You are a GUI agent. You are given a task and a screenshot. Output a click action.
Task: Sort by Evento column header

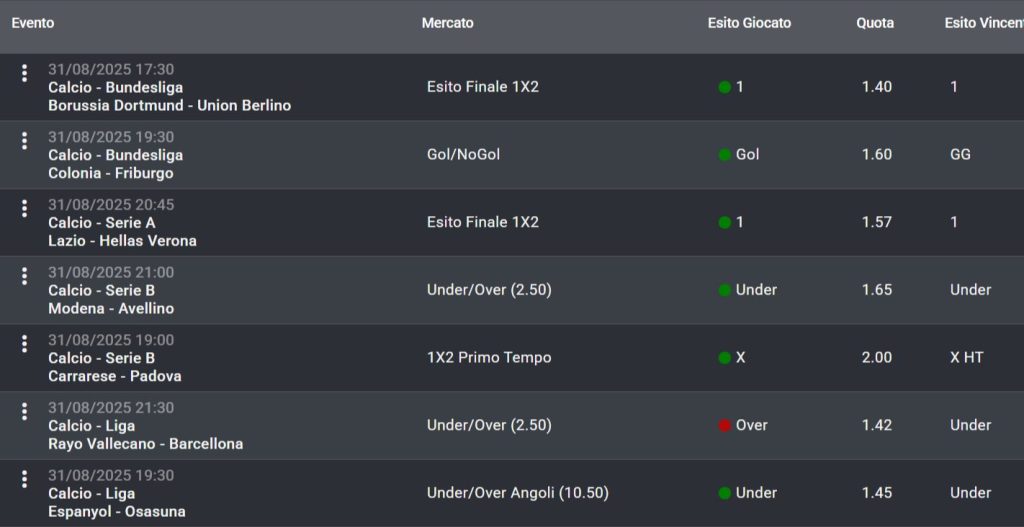point(33,23)
